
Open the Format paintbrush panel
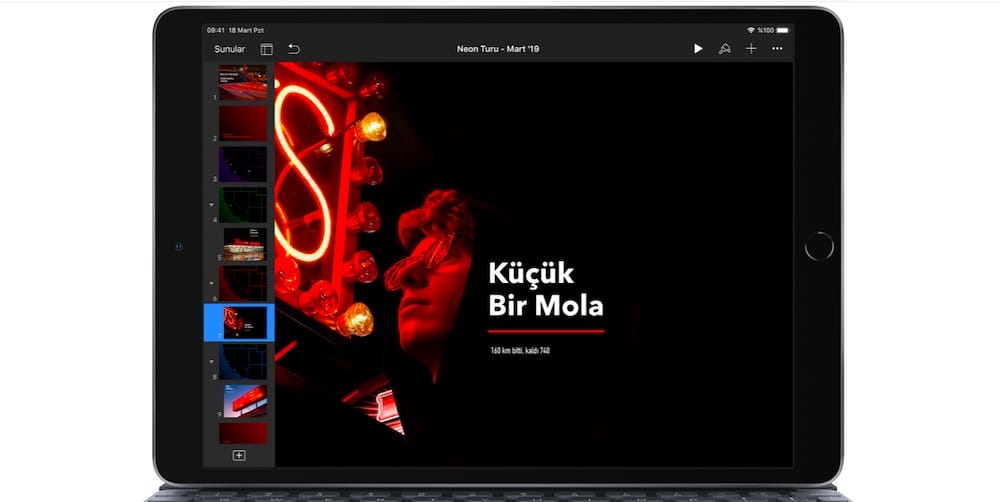(725, 49)
